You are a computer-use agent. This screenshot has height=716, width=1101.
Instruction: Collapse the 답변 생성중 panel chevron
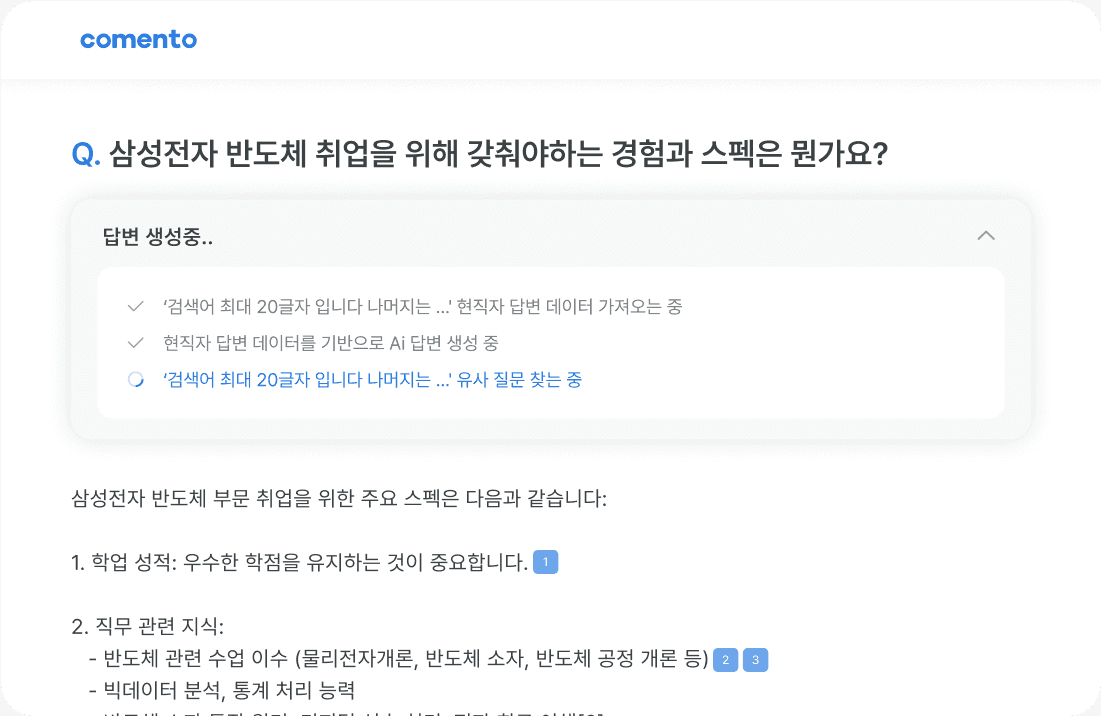tap(985, 236)
